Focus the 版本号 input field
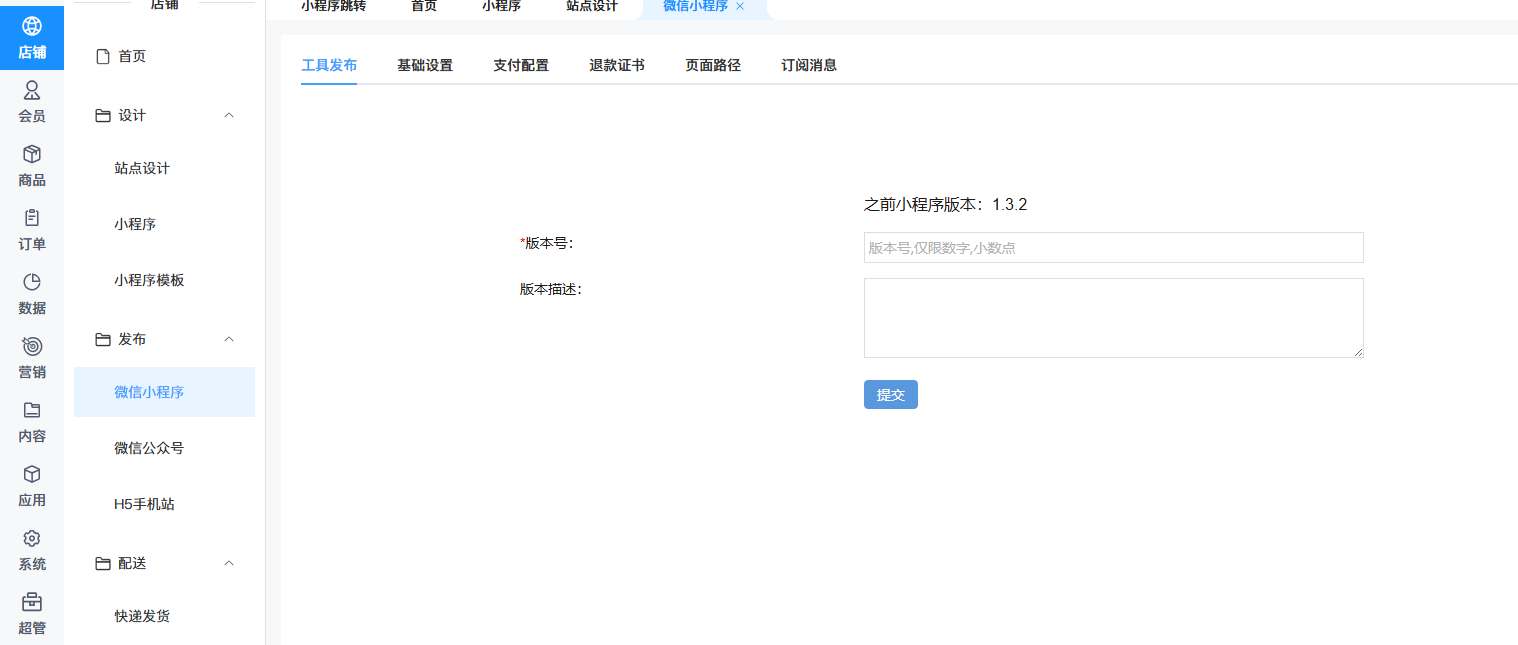 pyautogui.click(x=1114, y=248)
